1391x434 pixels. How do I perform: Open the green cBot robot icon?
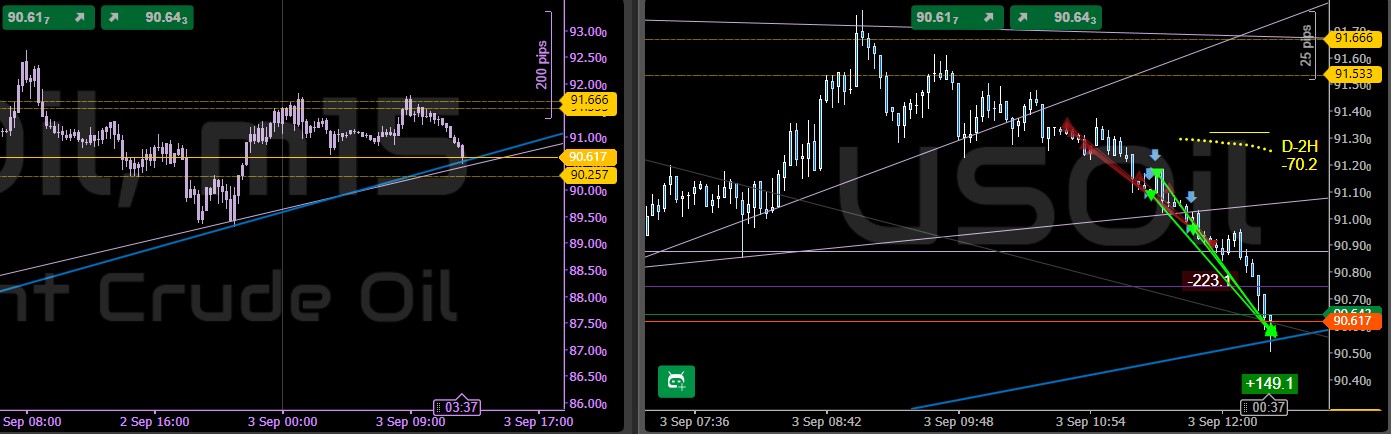pos(676,381)
